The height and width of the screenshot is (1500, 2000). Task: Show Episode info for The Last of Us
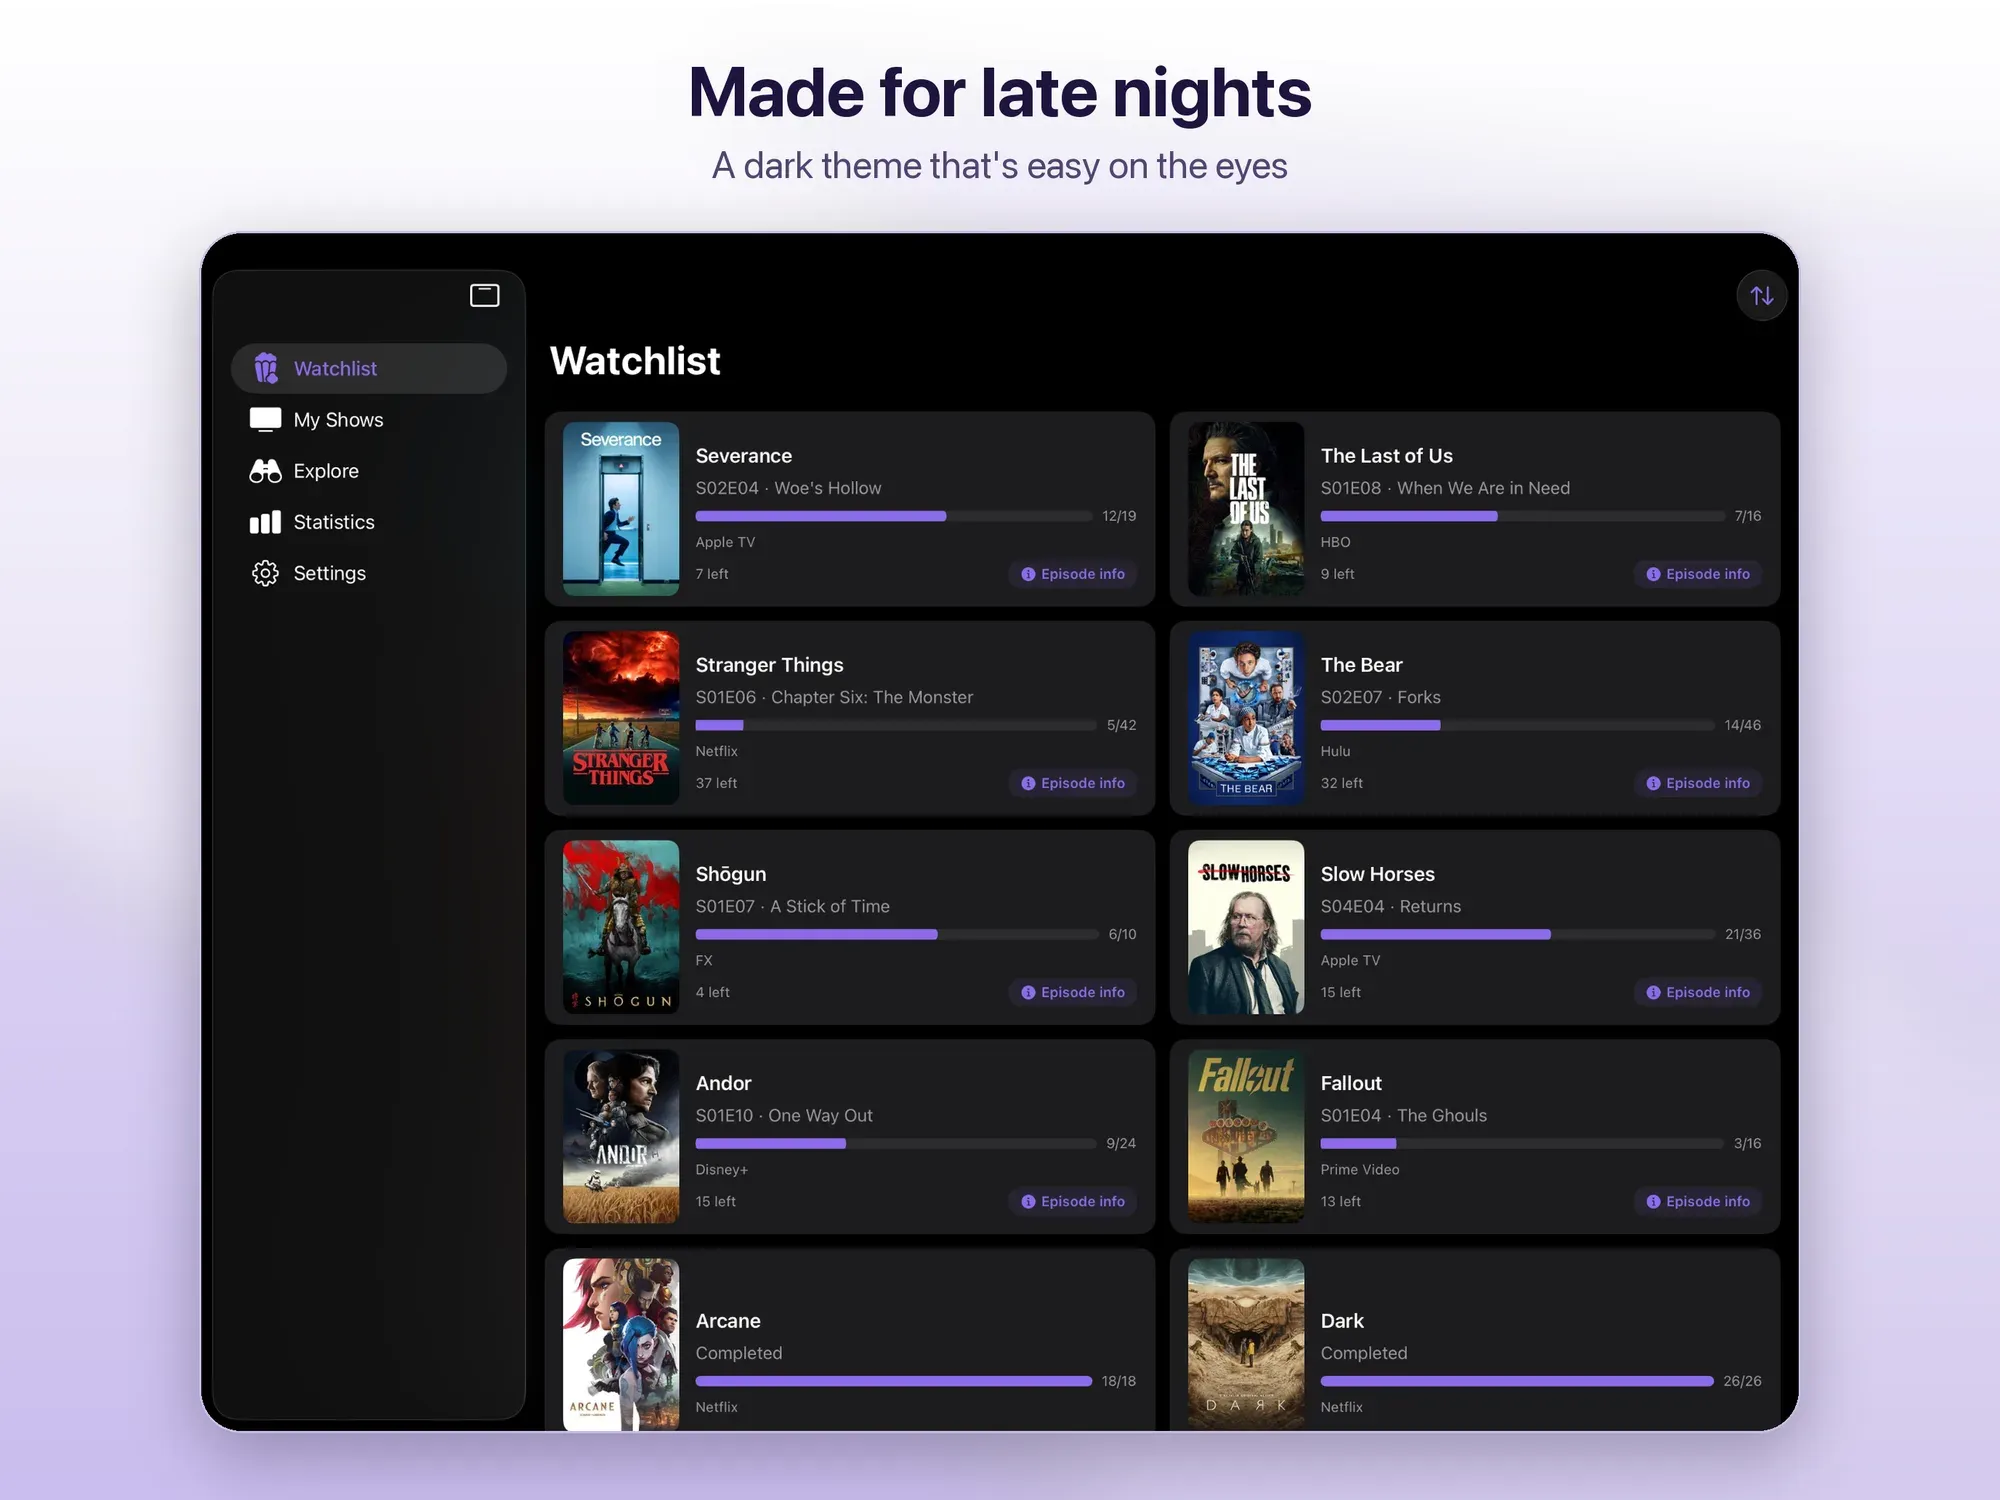(1697, 574)
